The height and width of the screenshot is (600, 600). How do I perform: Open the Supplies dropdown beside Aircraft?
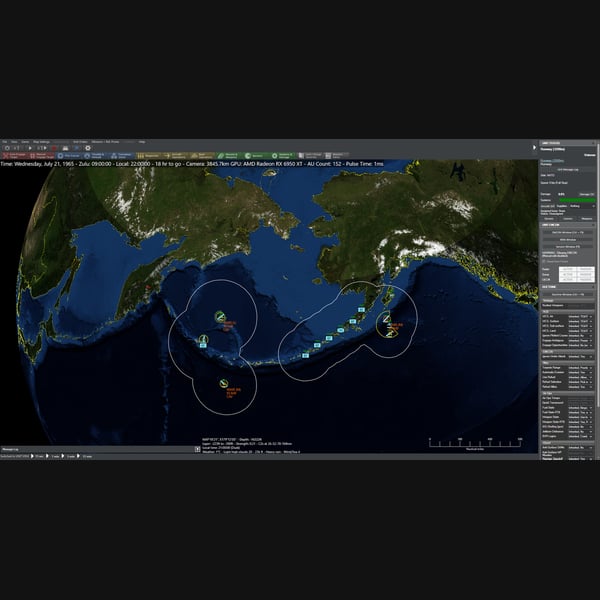click(x=582, y=206)
